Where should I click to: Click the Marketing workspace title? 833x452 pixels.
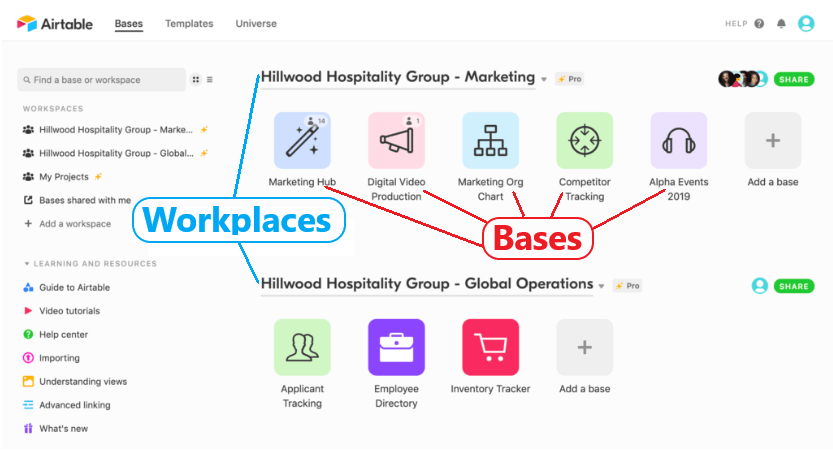pyautogui.click(x=398, y=77)
